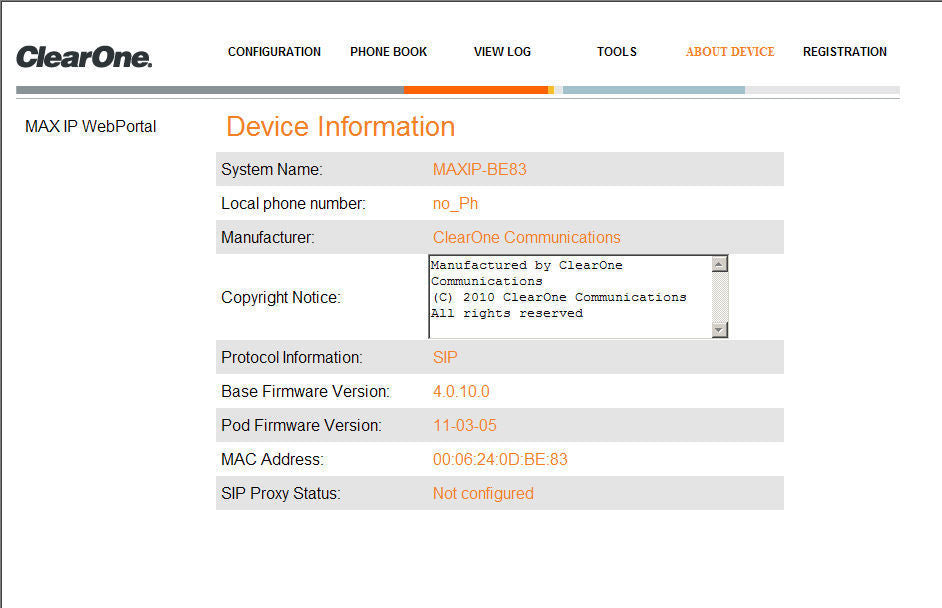Click the MAC address value
The height and width of the screenshot is (608, 942).
point(500,460)
